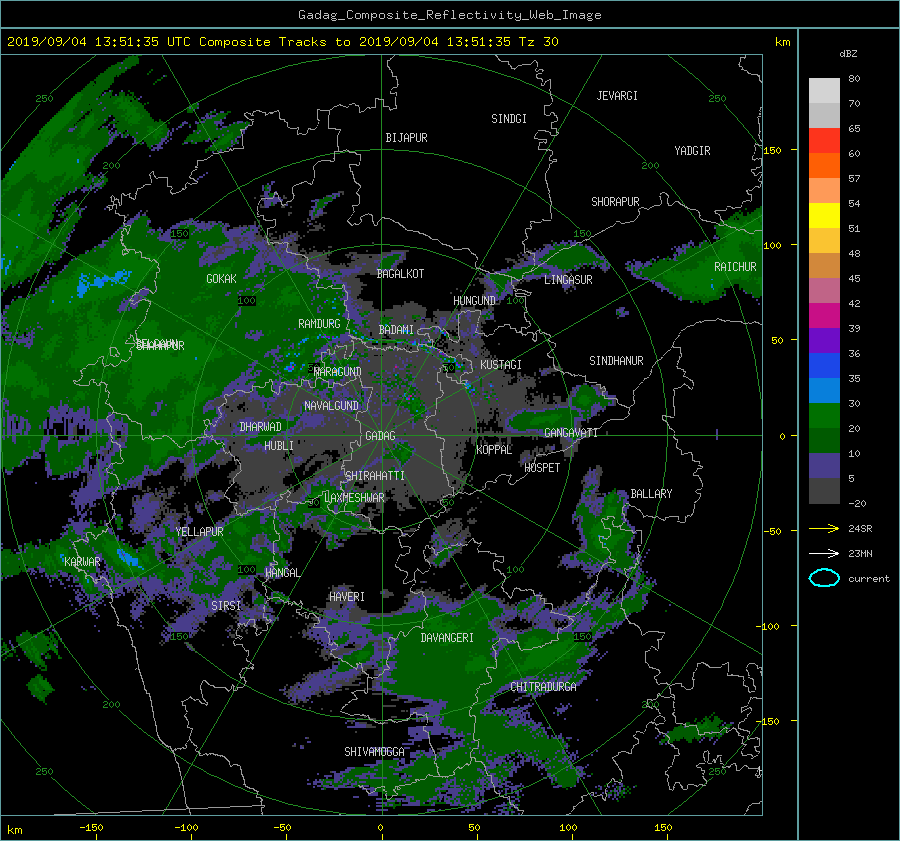Click the RAICHUR city label
Screen dimensions: 900x841
click(x=735, y=267)
